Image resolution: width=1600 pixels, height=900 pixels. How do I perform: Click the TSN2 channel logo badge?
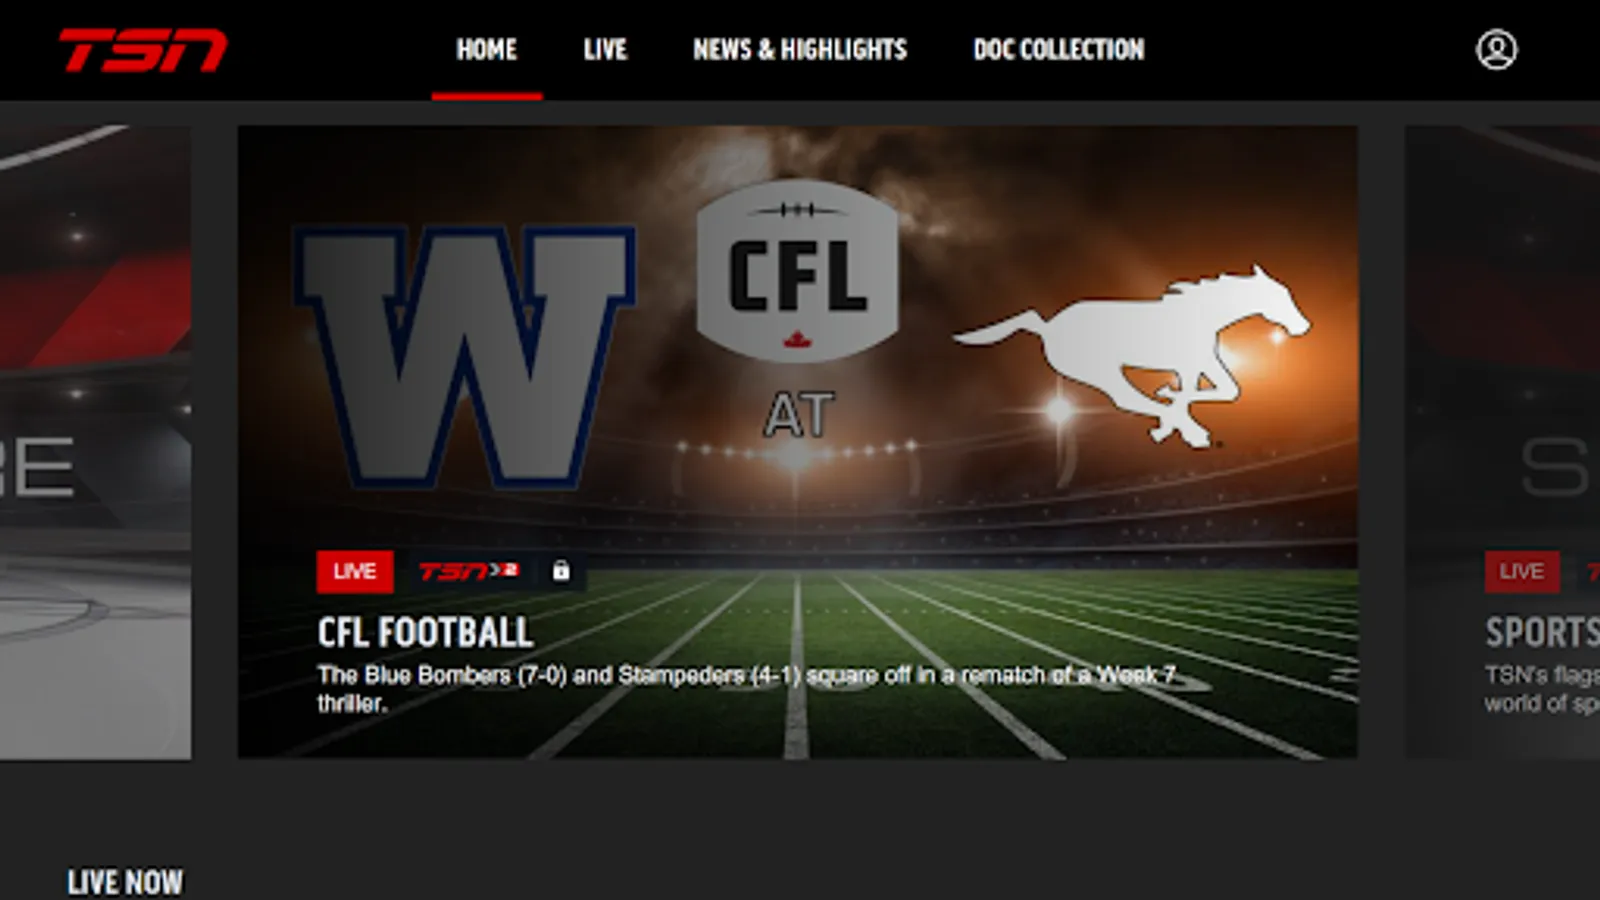(468, 571)
